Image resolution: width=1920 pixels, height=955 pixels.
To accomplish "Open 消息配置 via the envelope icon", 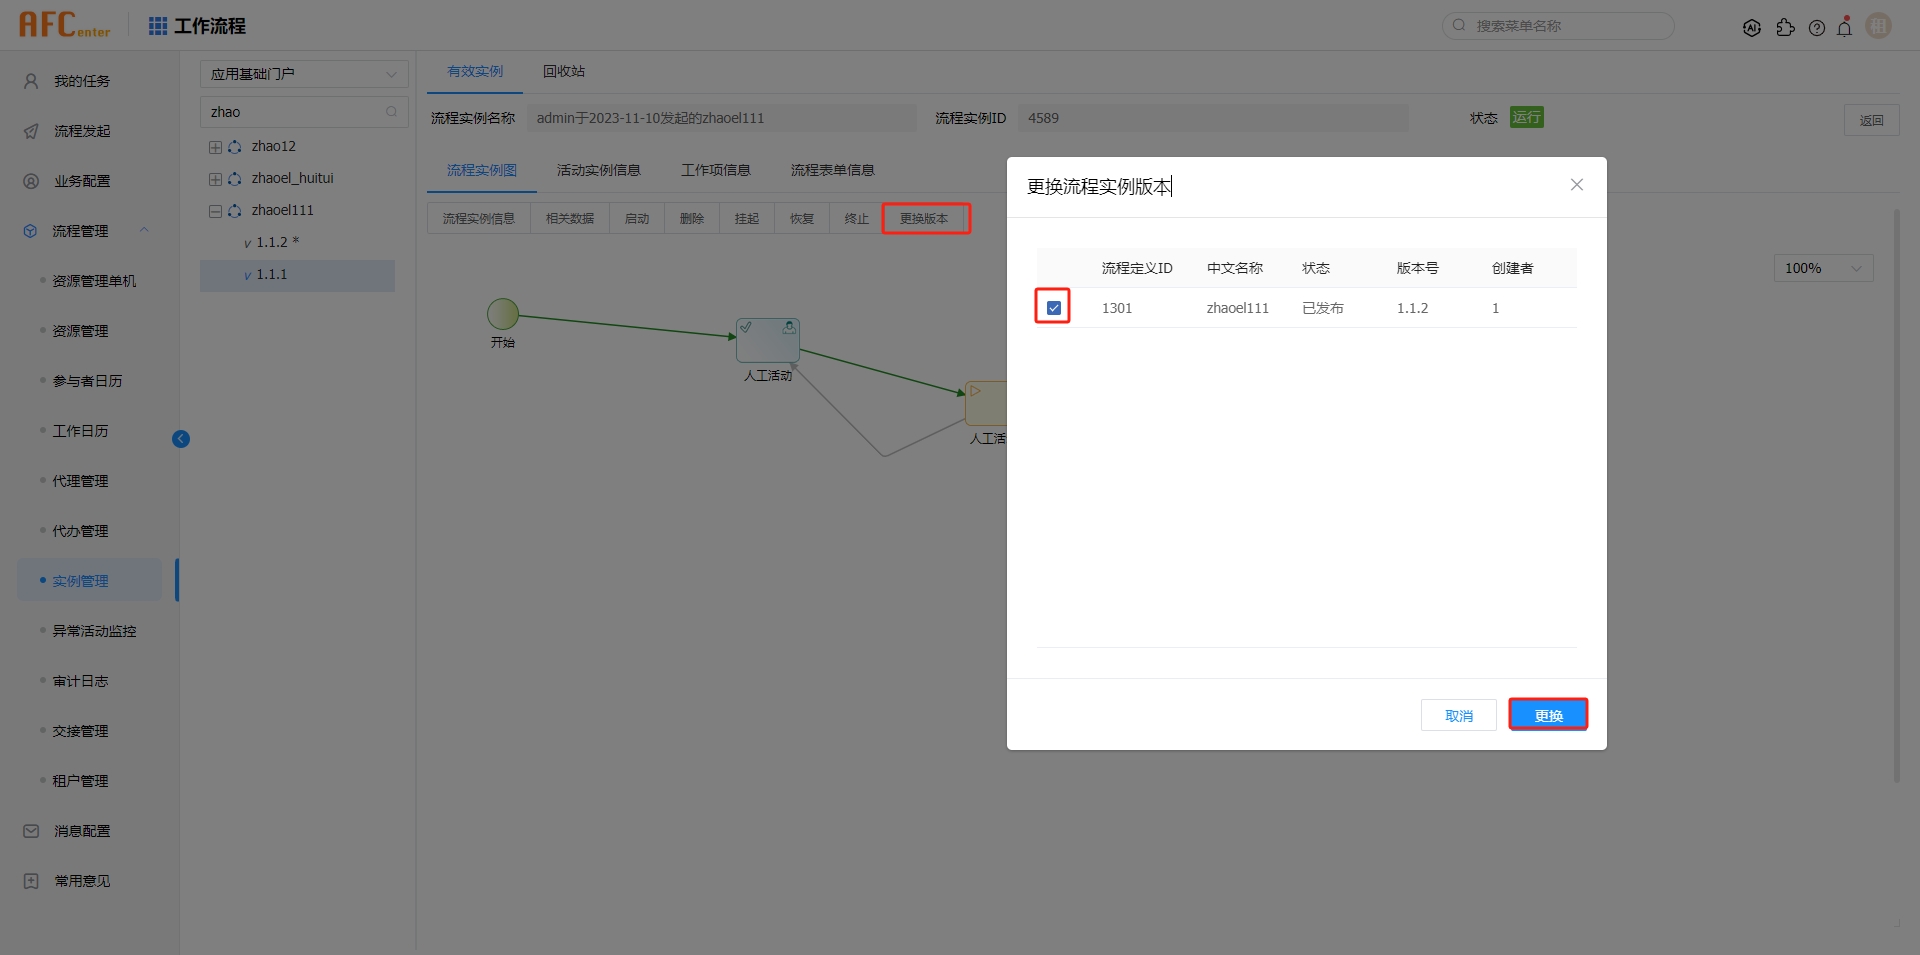I will click(29, 830).
